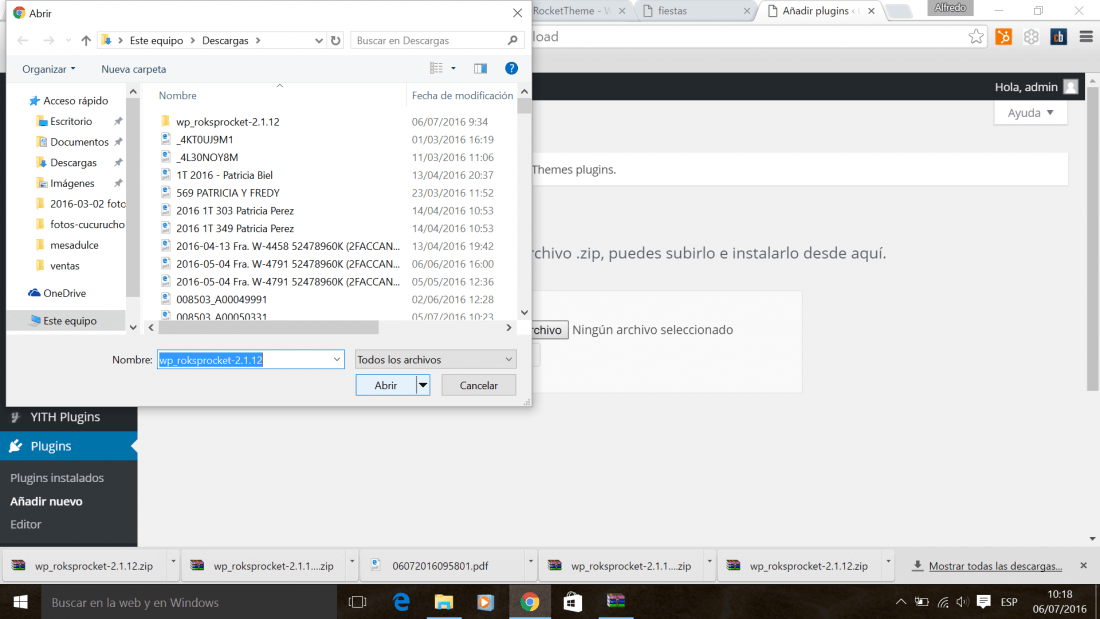Viewport: 1100px width, 619px height.
Task: Open the Ayuda dropdown in WordPress
Action: (1031, 113)
